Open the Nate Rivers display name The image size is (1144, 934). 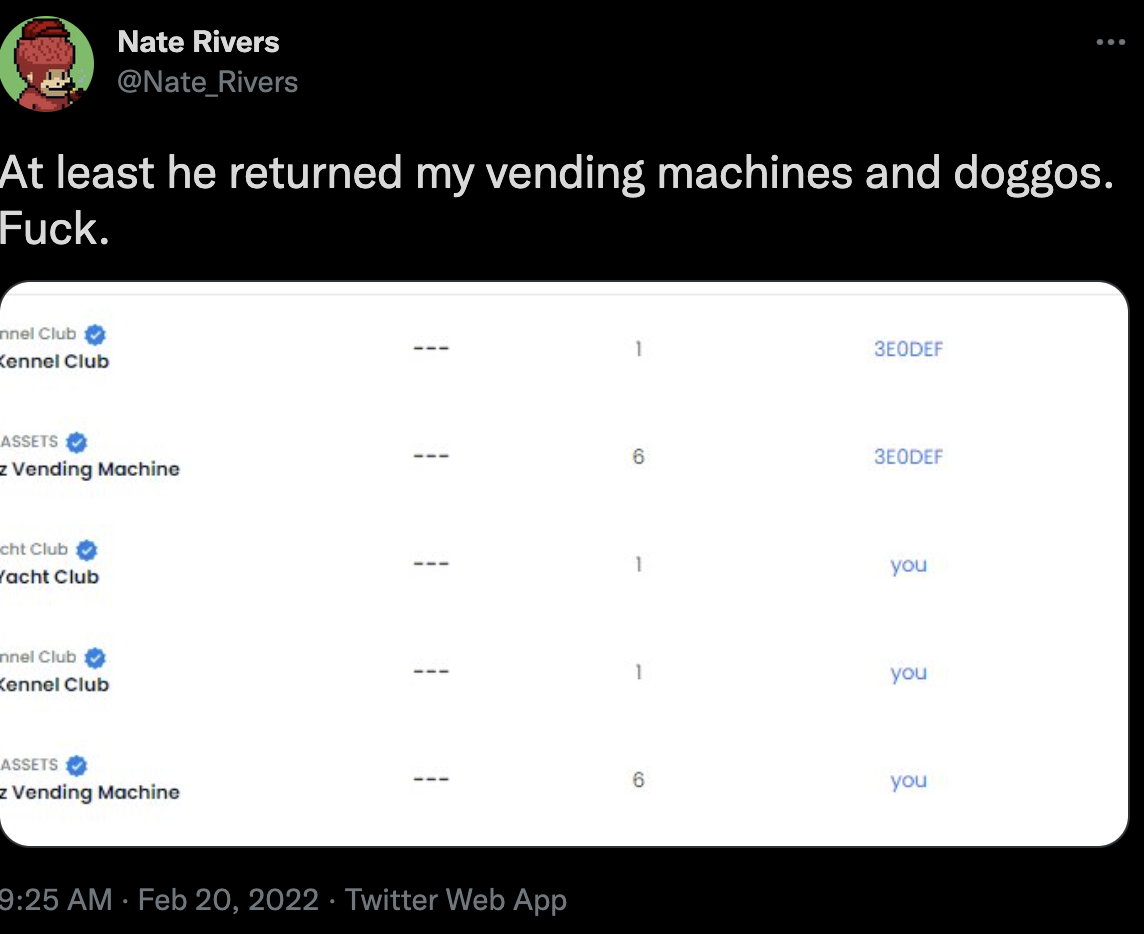[198, 42]
